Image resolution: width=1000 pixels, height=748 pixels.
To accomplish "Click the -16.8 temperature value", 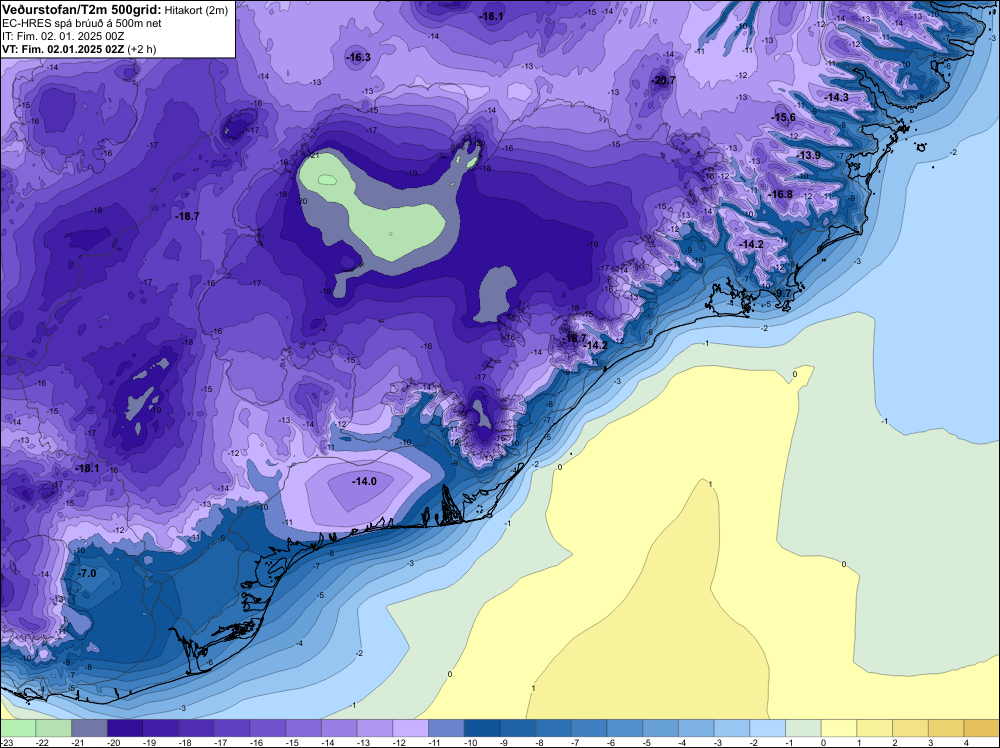I will [781, 194].
